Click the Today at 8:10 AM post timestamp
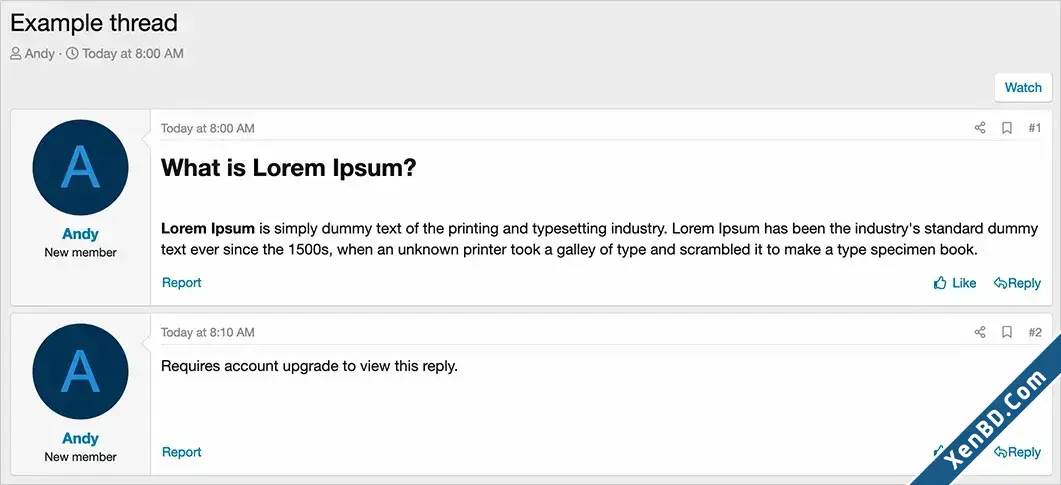The width and height of the screenshot is (1061, 485). coord(208,332)
